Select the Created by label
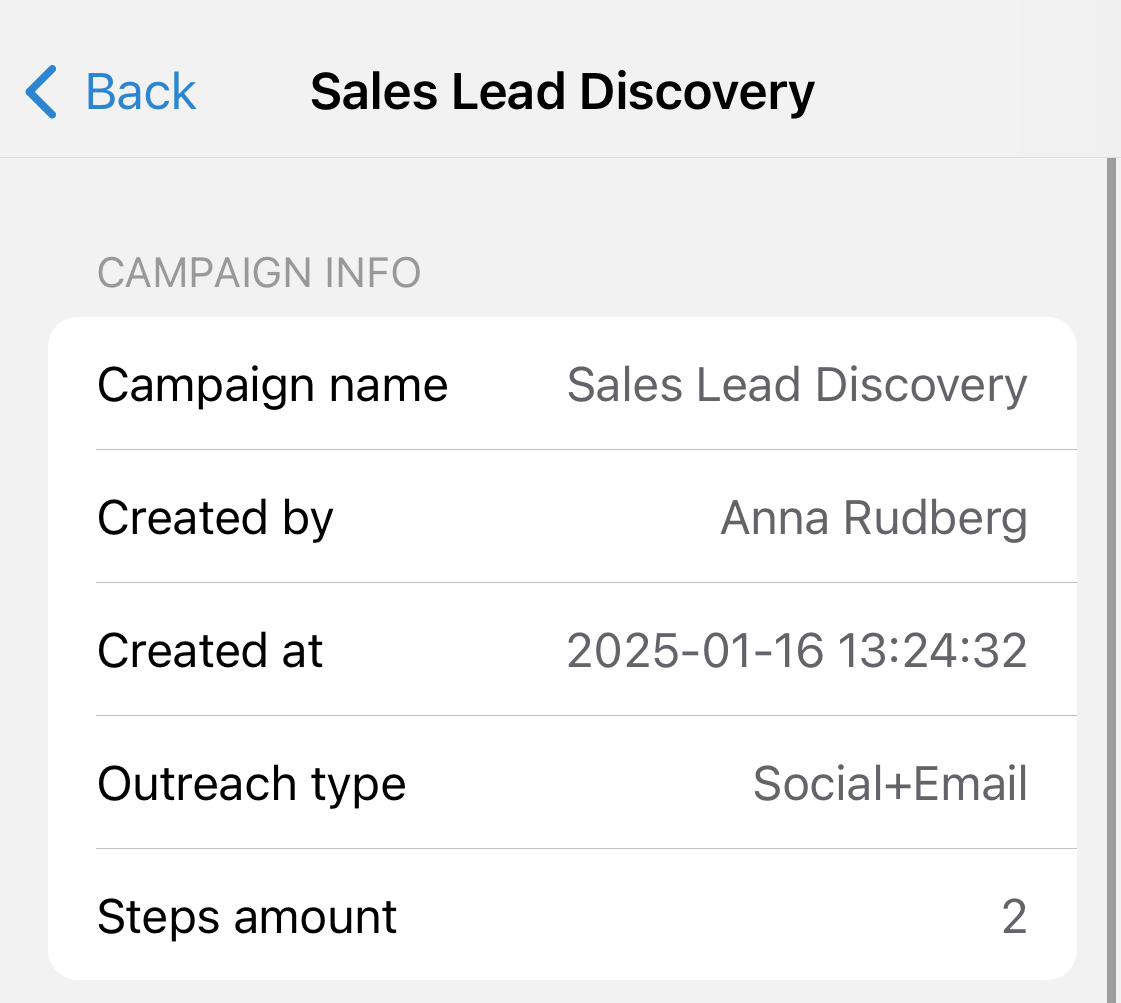Screen dimensions: 1121x1003 click(x=215, y=518)
